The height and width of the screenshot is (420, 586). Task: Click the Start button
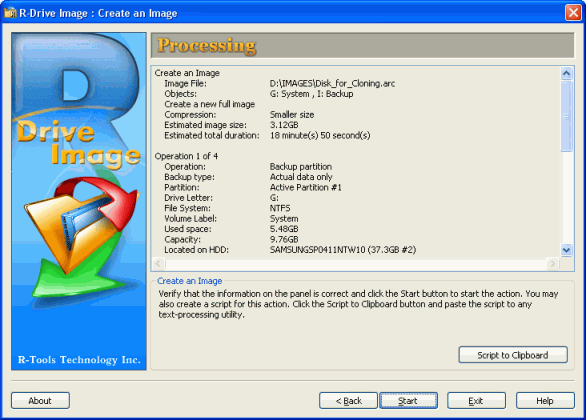tap(408, 401)
